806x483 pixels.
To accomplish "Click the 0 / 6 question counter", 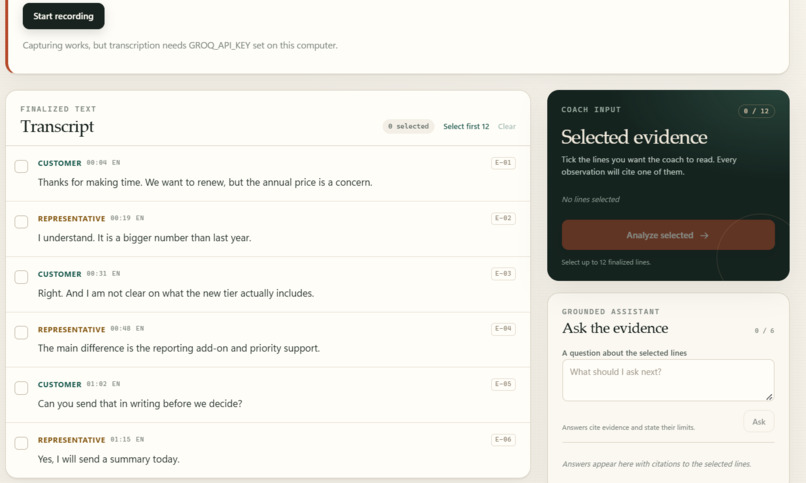I will 764,330.
